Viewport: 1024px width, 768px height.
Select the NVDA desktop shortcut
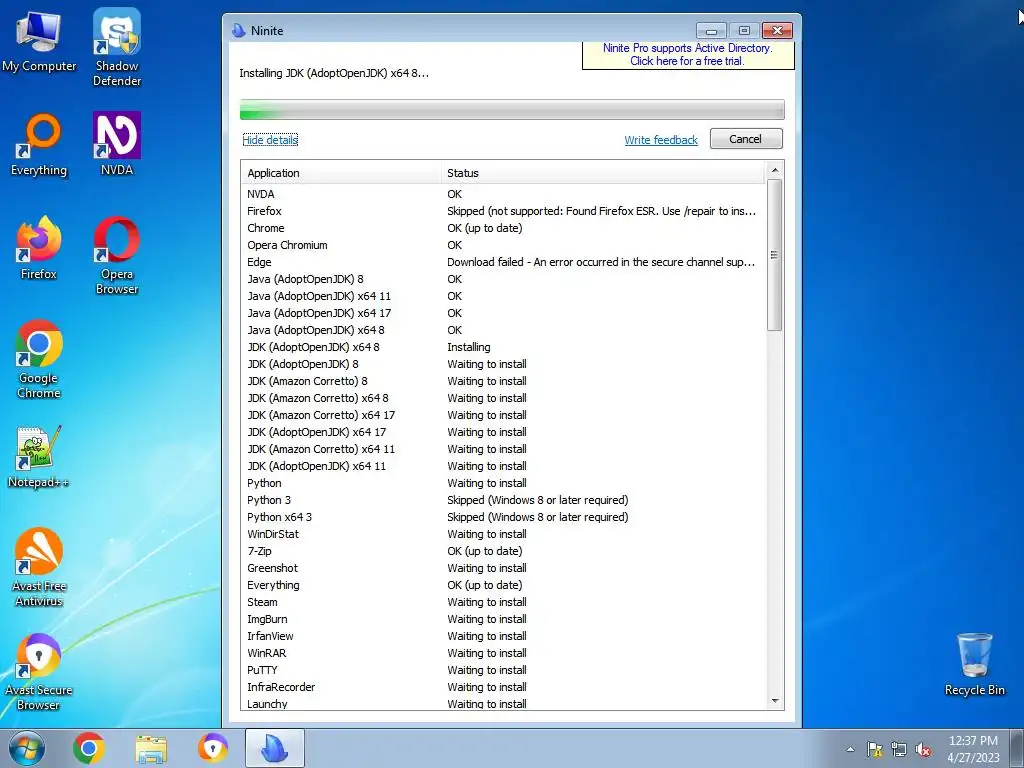[117, 144]
